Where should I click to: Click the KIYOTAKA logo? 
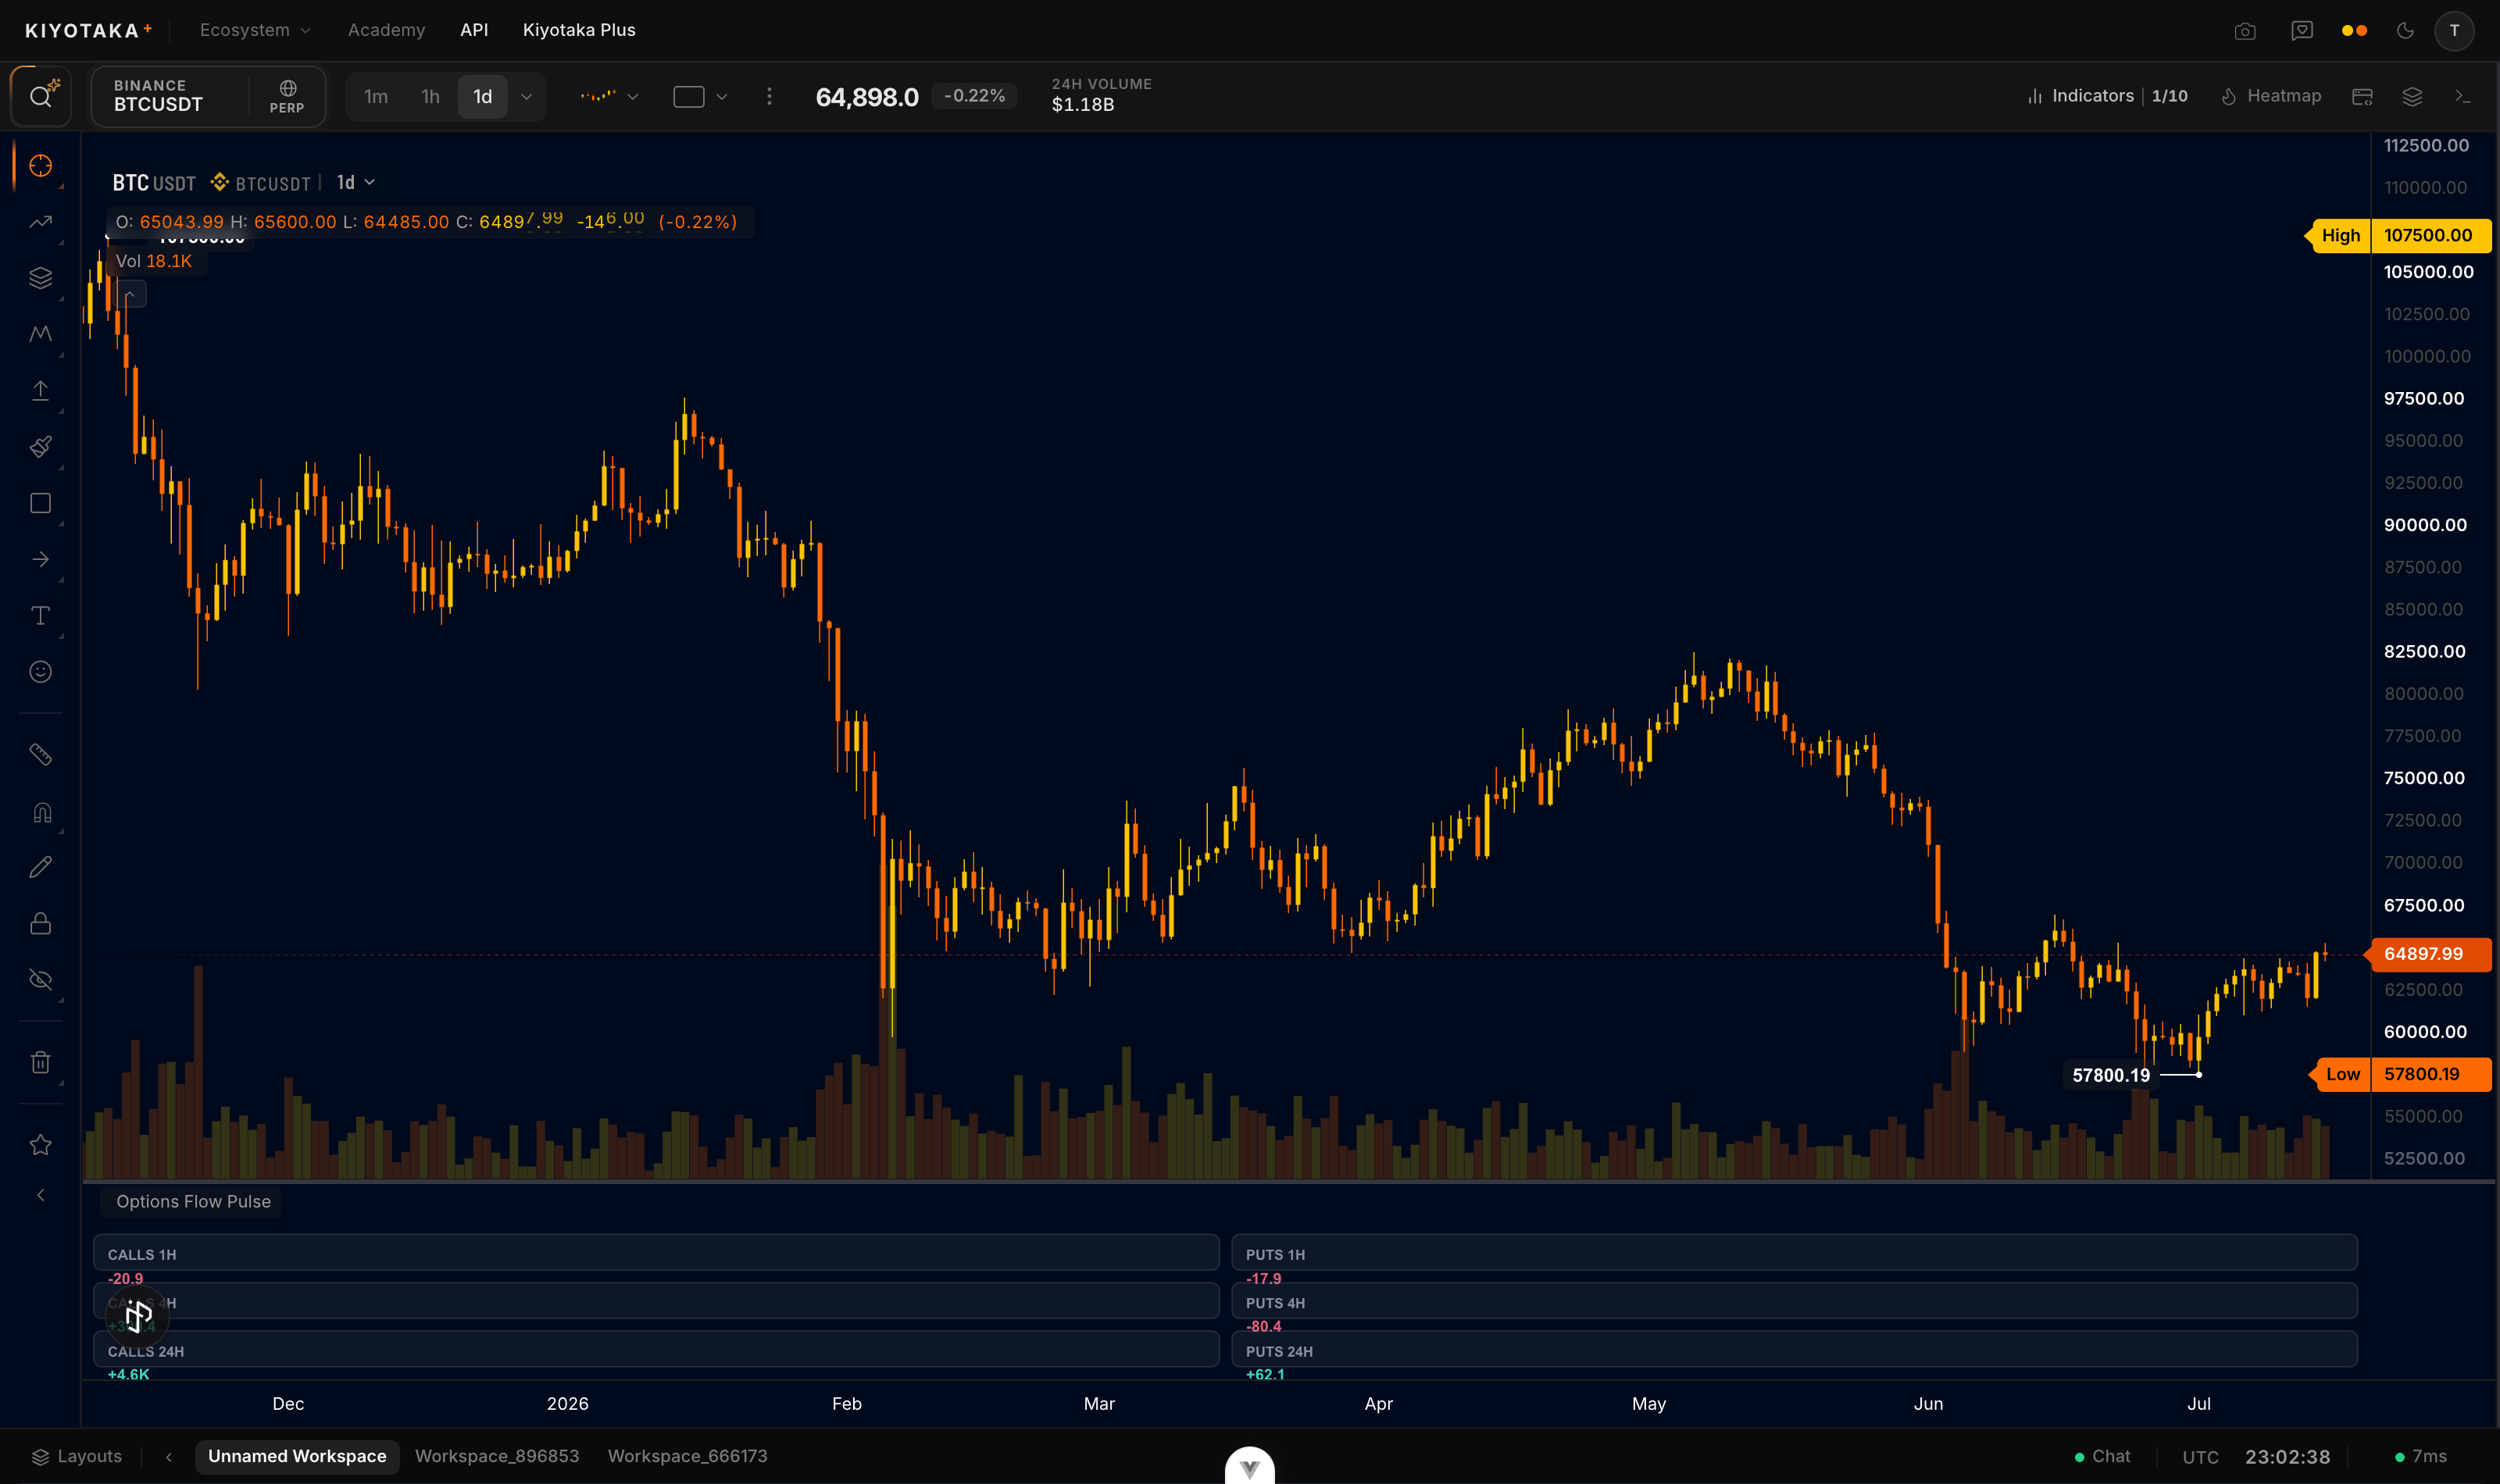click(88, 30)
